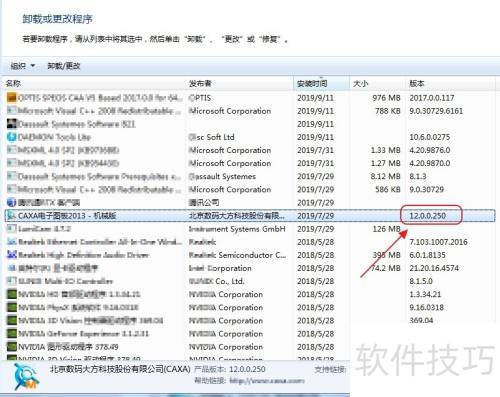Viewport: 500px width, 397px height.
Task: Click version value 21.20.16.4574
Action: pyautogui.click(x=434, y=268)
